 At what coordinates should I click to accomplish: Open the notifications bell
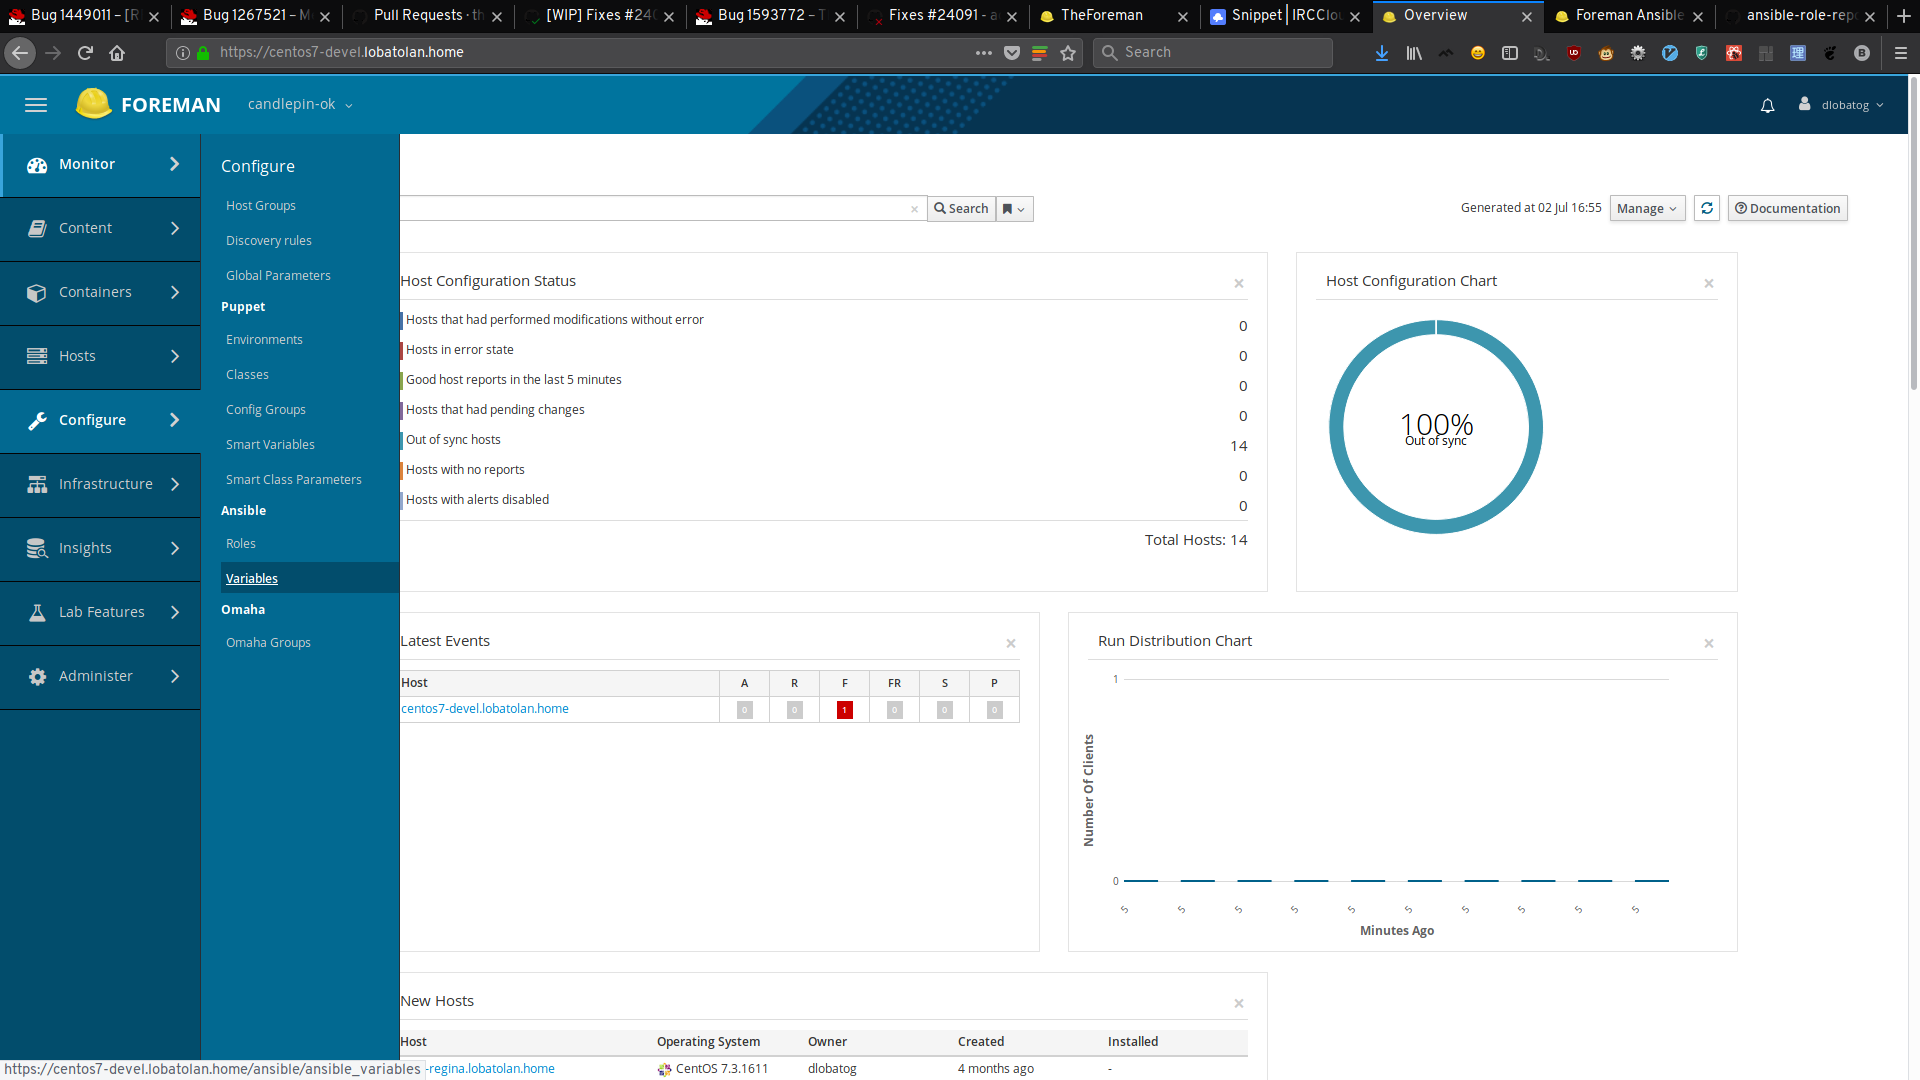(1767, 105)
